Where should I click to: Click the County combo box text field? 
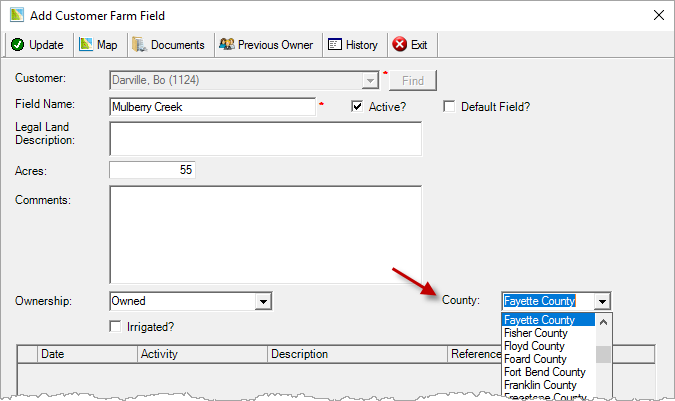pos(548,301)
